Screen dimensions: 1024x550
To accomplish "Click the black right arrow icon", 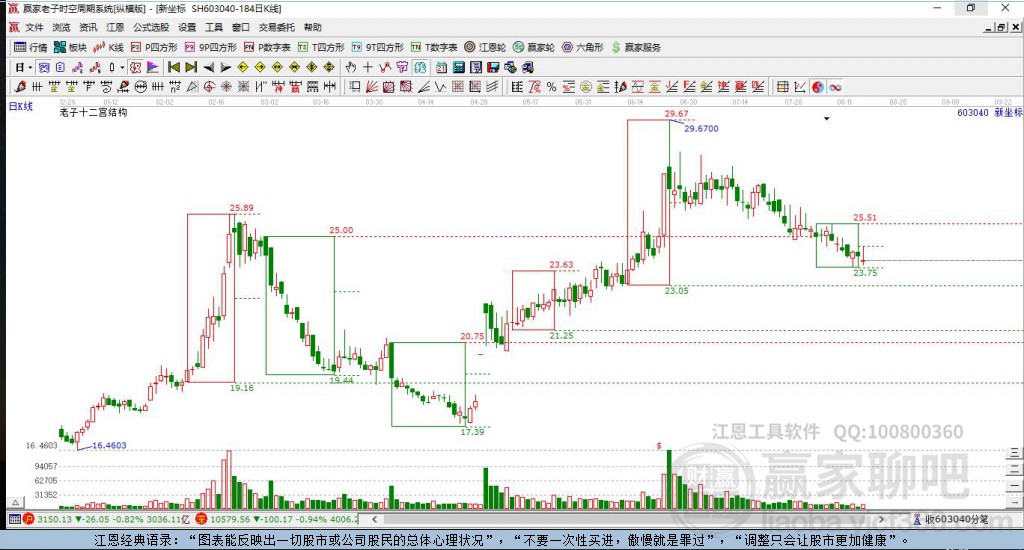I will point(225,67).
